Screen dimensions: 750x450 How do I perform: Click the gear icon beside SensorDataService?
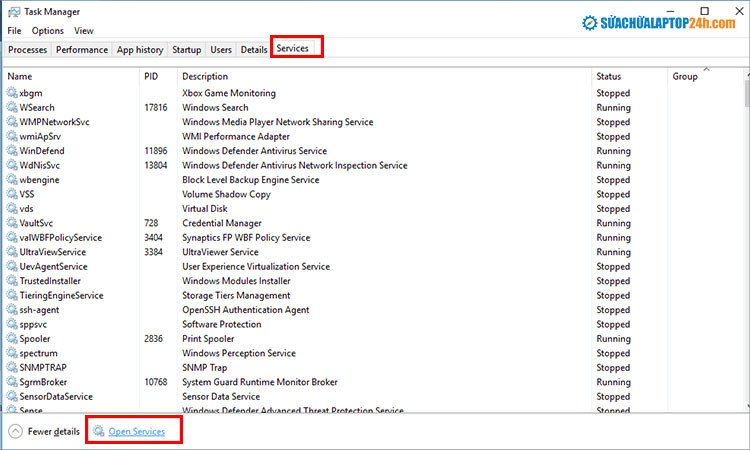point(12,396)
